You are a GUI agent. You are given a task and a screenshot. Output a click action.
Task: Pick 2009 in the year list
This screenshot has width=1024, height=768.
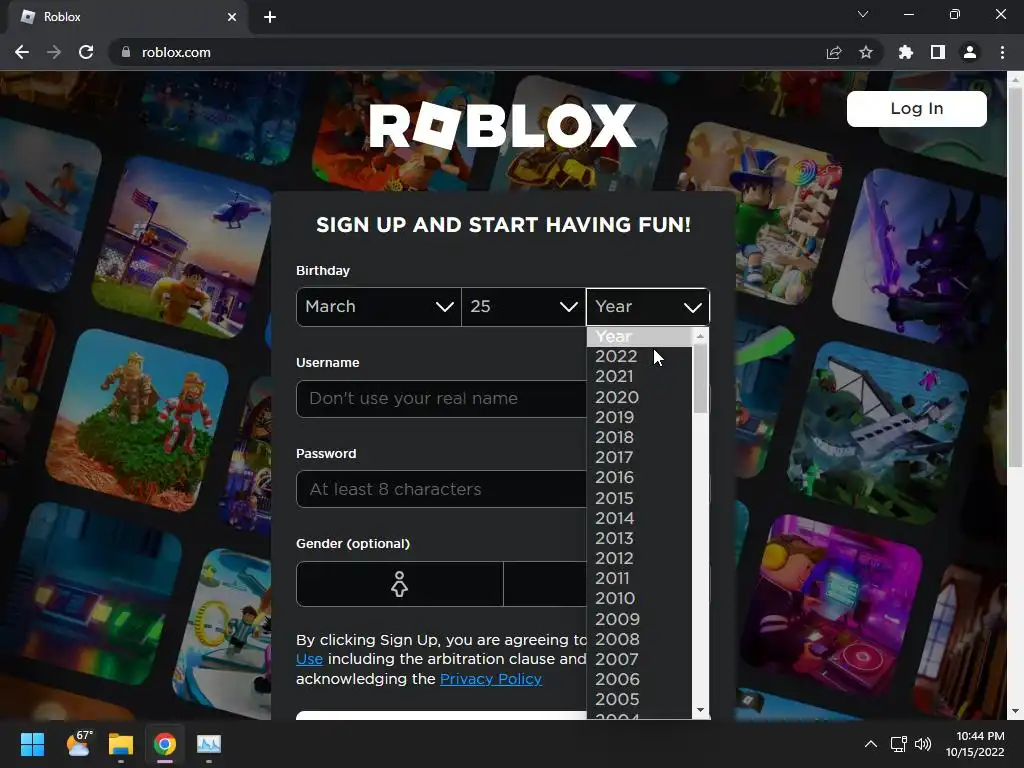tap(639, 619)
